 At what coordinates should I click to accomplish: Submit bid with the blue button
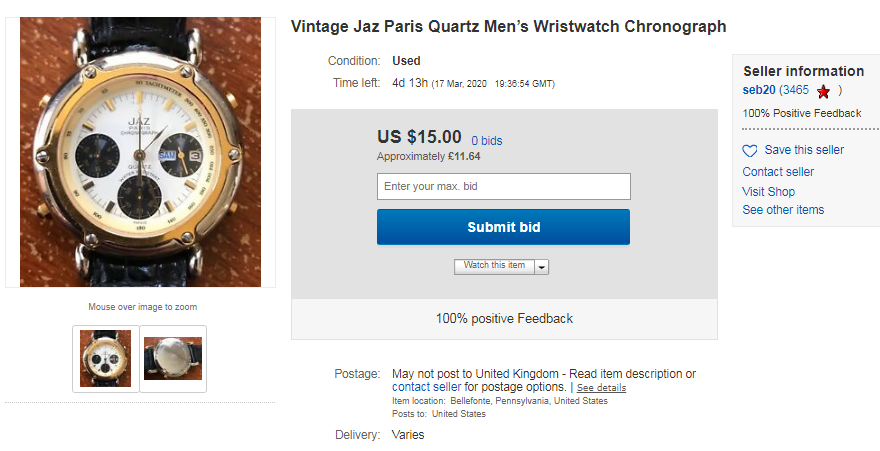[503, 227]
